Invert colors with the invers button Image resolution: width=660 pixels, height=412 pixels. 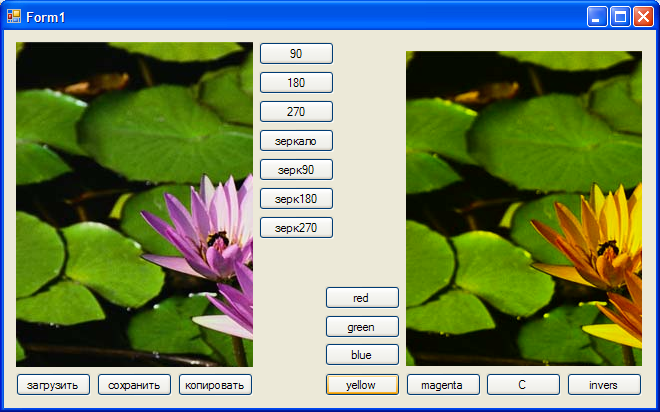click(603, 384)
